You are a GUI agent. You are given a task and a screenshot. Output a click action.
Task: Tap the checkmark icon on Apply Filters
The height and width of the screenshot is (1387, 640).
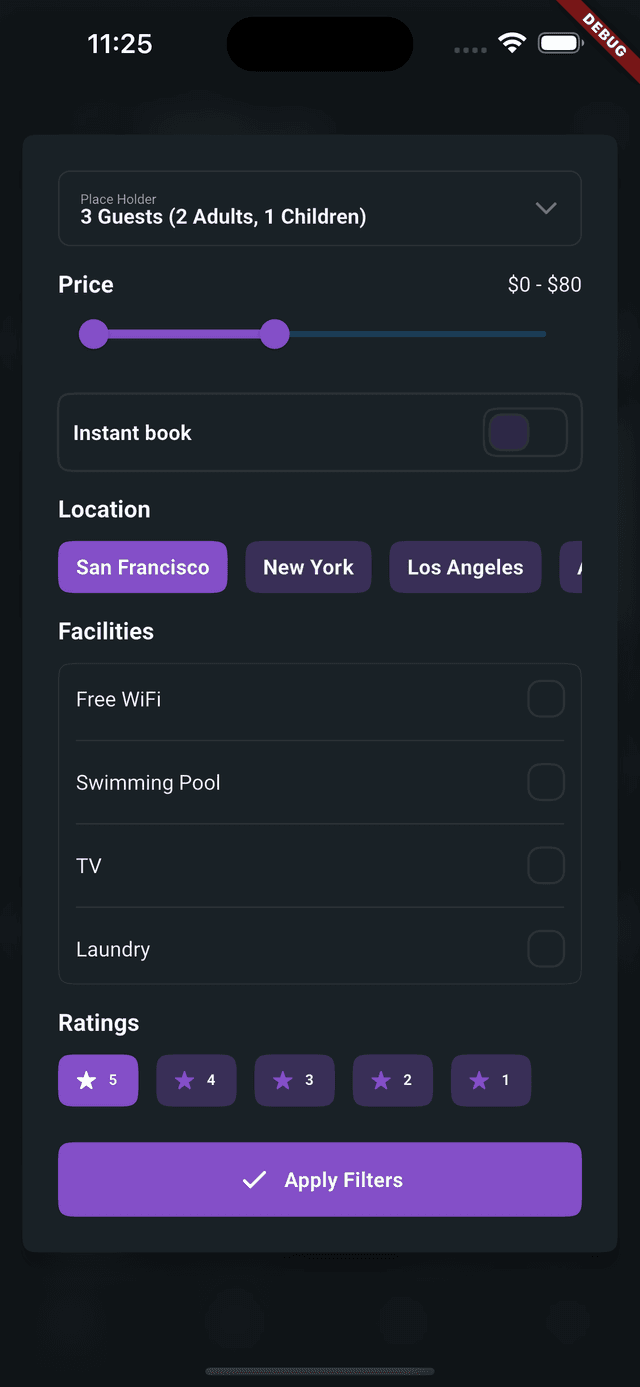coord(255,1180)
